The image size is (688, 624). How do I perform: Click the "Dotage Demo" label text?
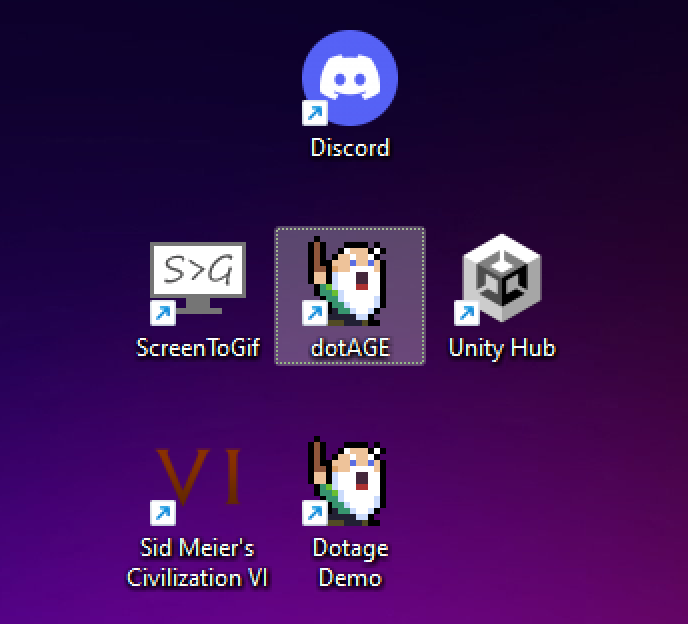click(x=350, y=563)
